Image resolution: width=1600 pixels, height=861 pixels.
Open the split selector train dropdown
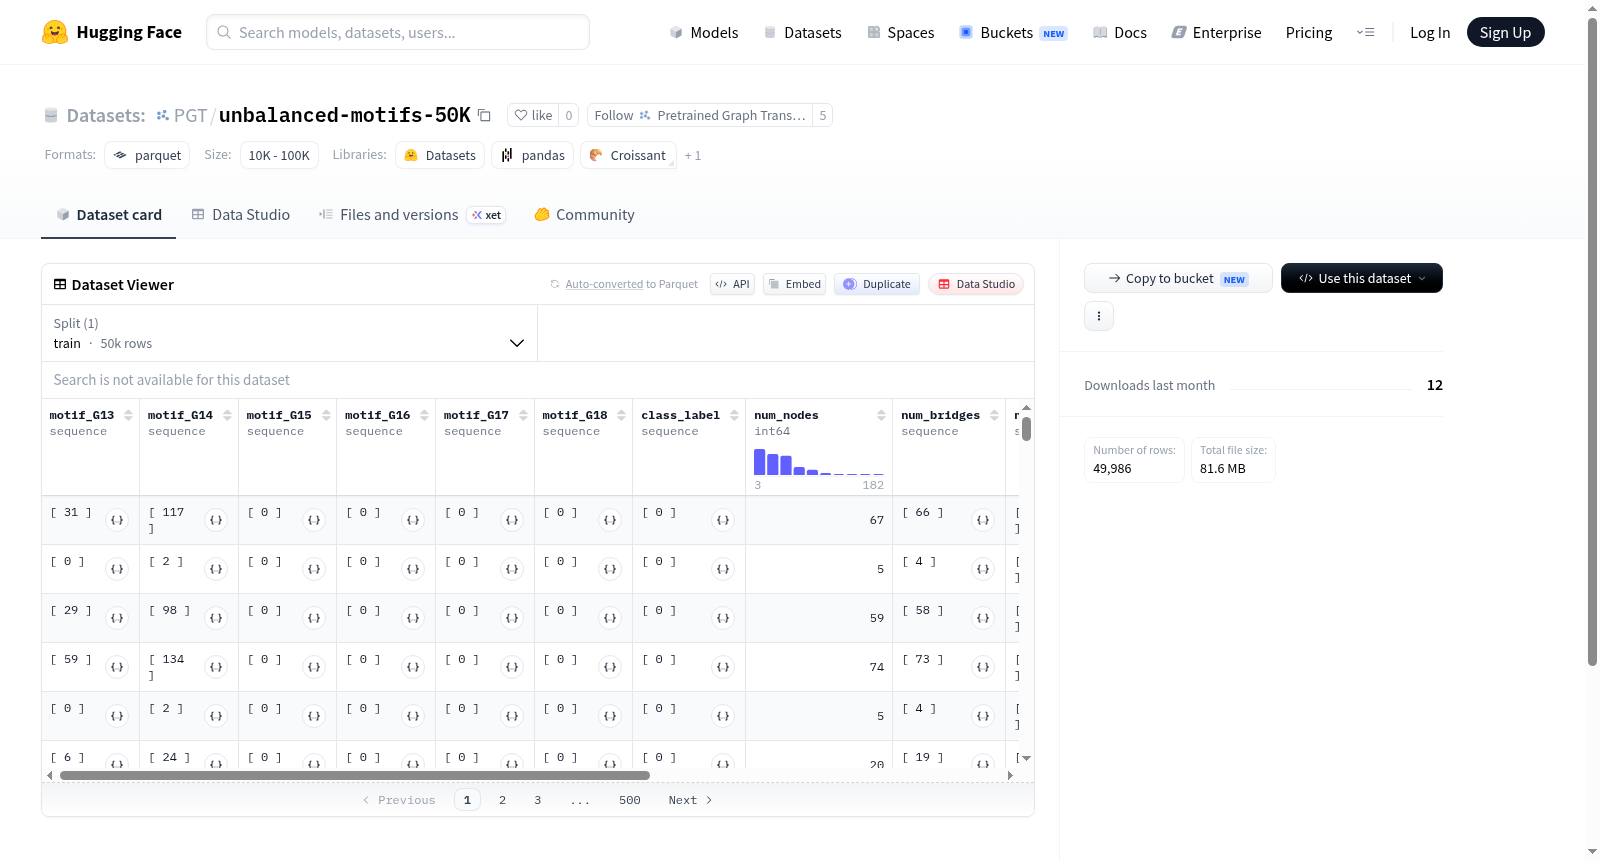[289, 333]
